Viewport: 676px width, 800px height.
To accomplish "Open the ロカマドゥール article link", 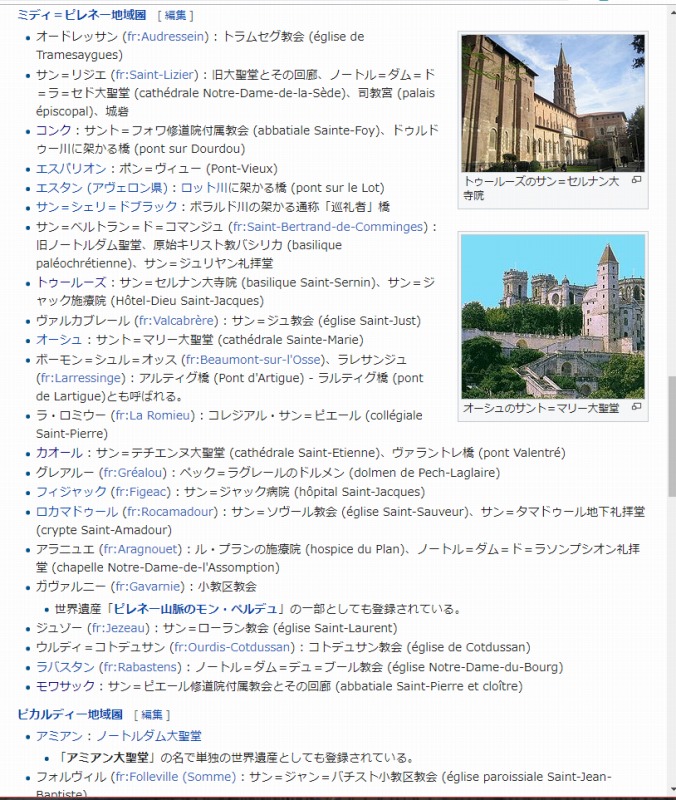I will pos(77,511).
